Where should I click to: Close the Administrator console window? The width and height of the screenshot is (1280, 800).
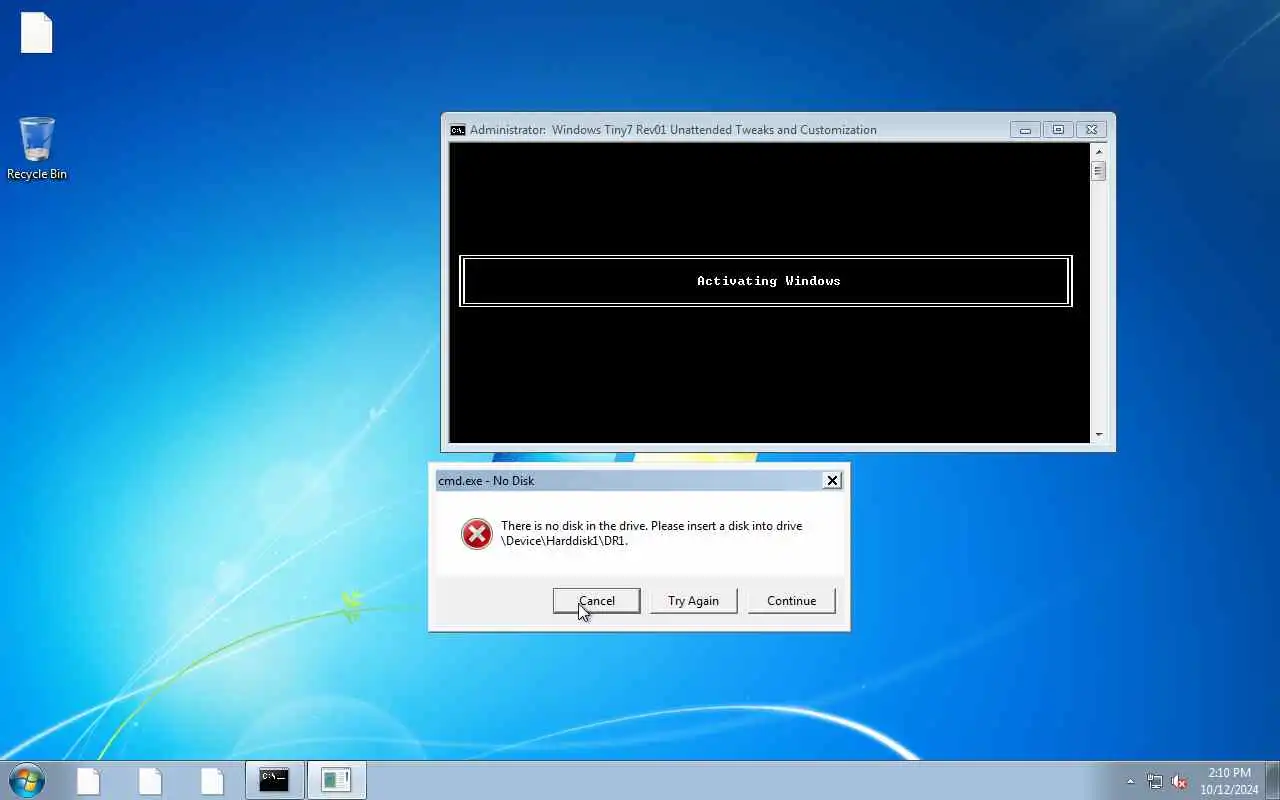1092,130
